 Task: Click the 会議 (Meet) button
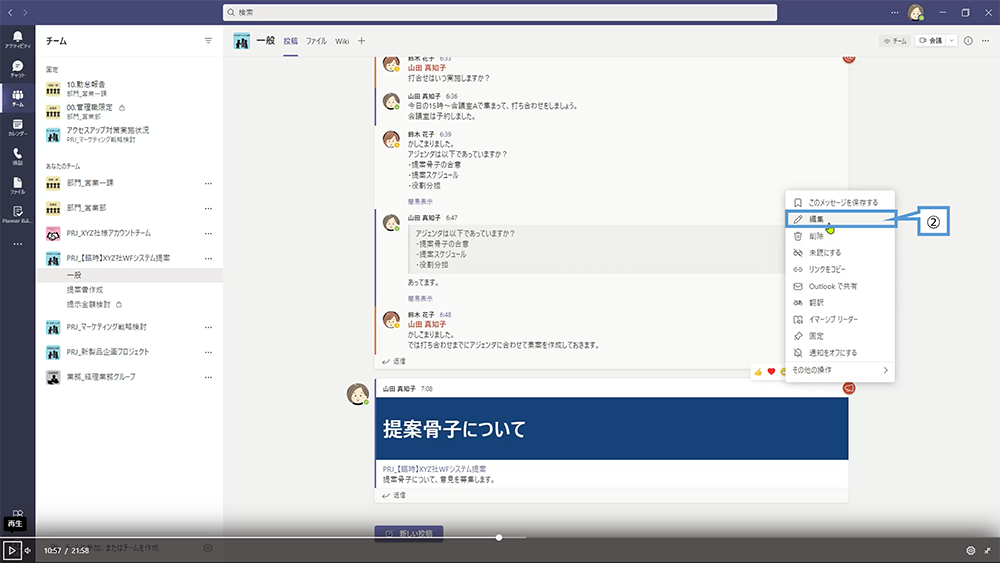coord(930,41)
